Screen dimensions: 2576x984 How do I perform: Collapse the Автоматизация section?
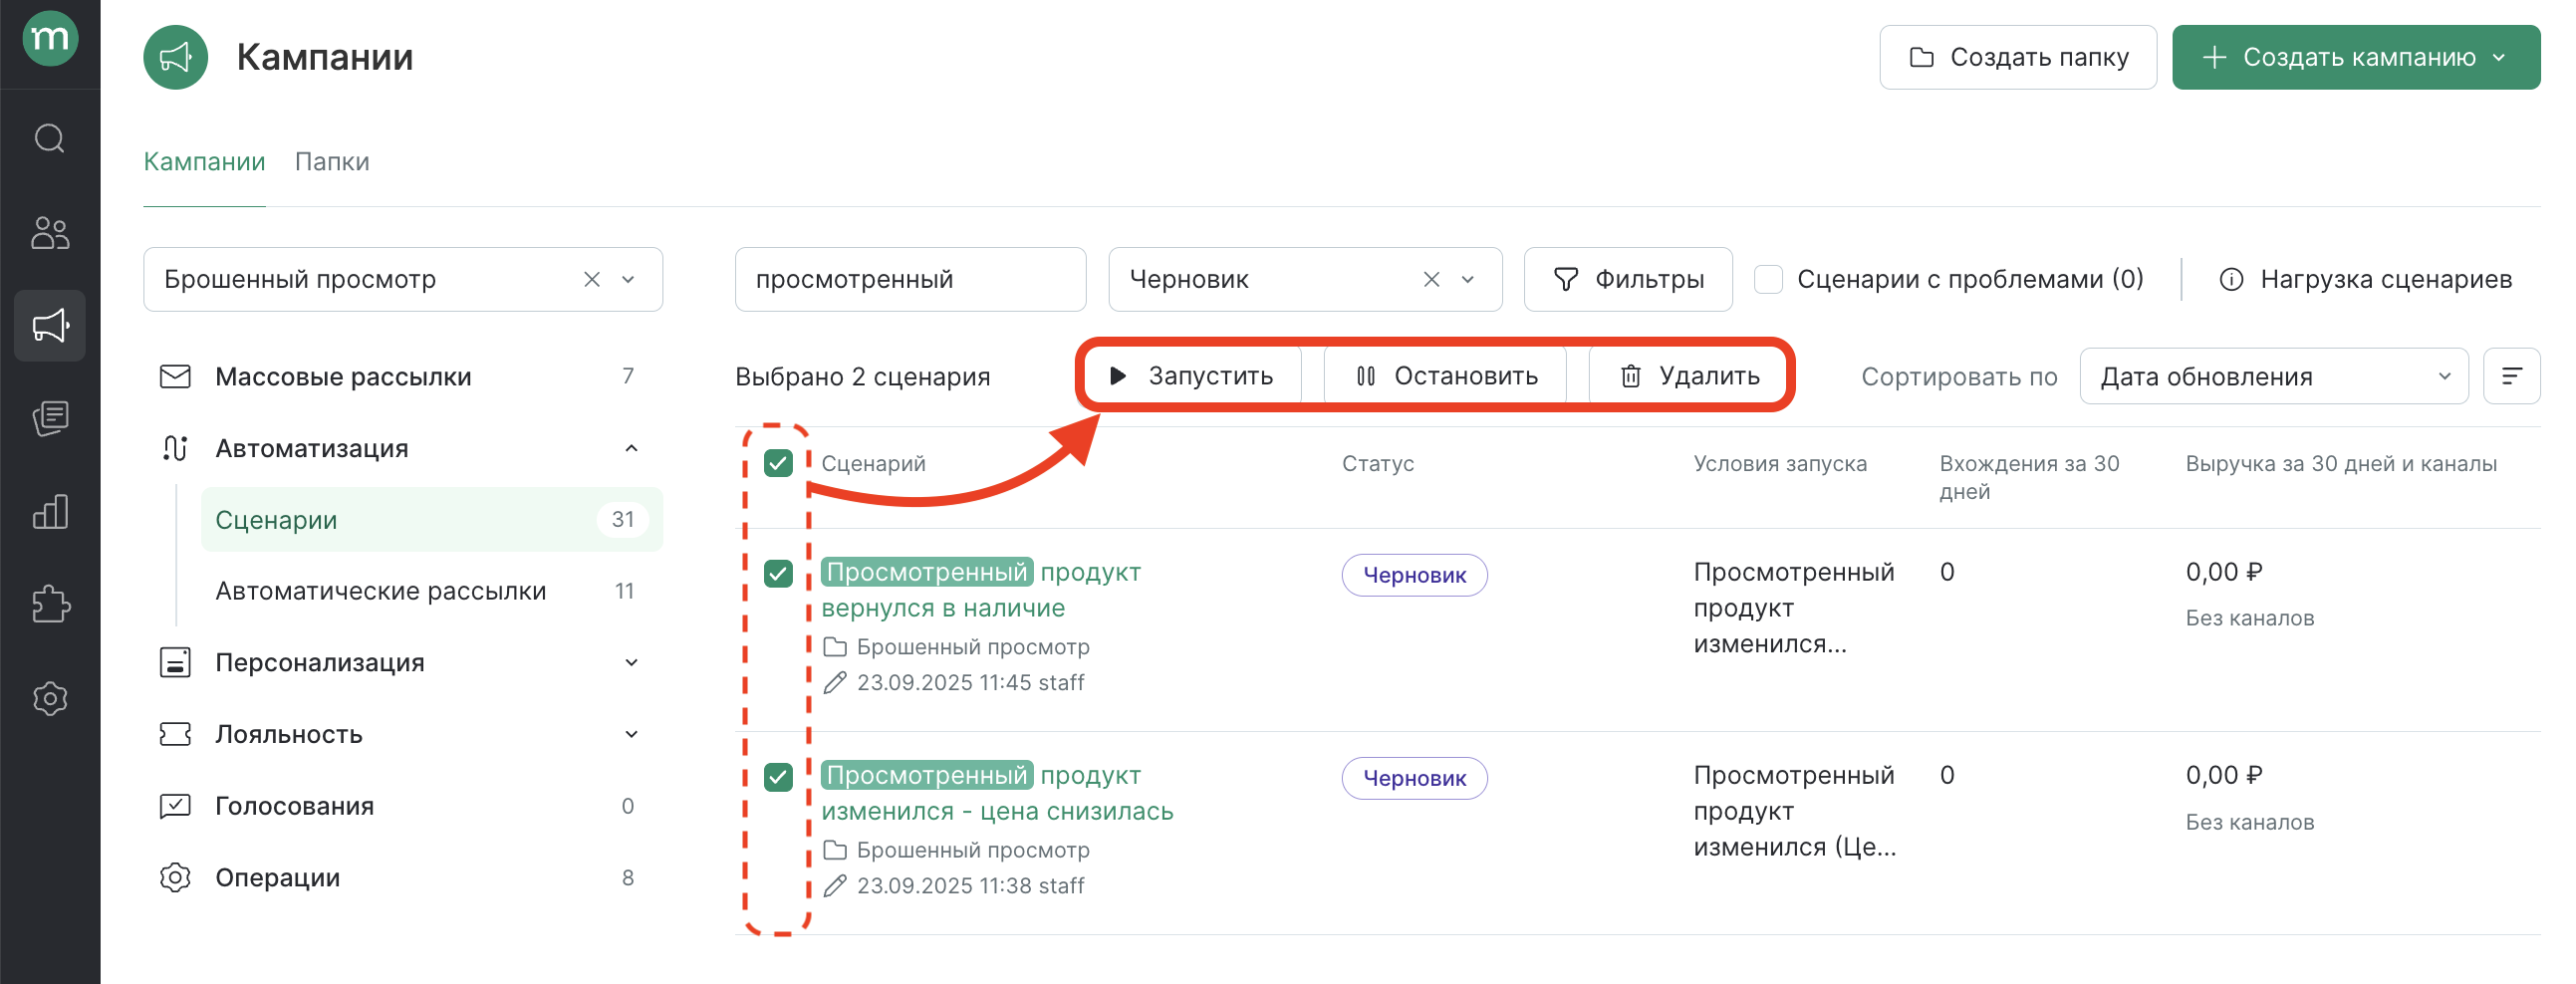pyautogui.click(x=631, y=448)
